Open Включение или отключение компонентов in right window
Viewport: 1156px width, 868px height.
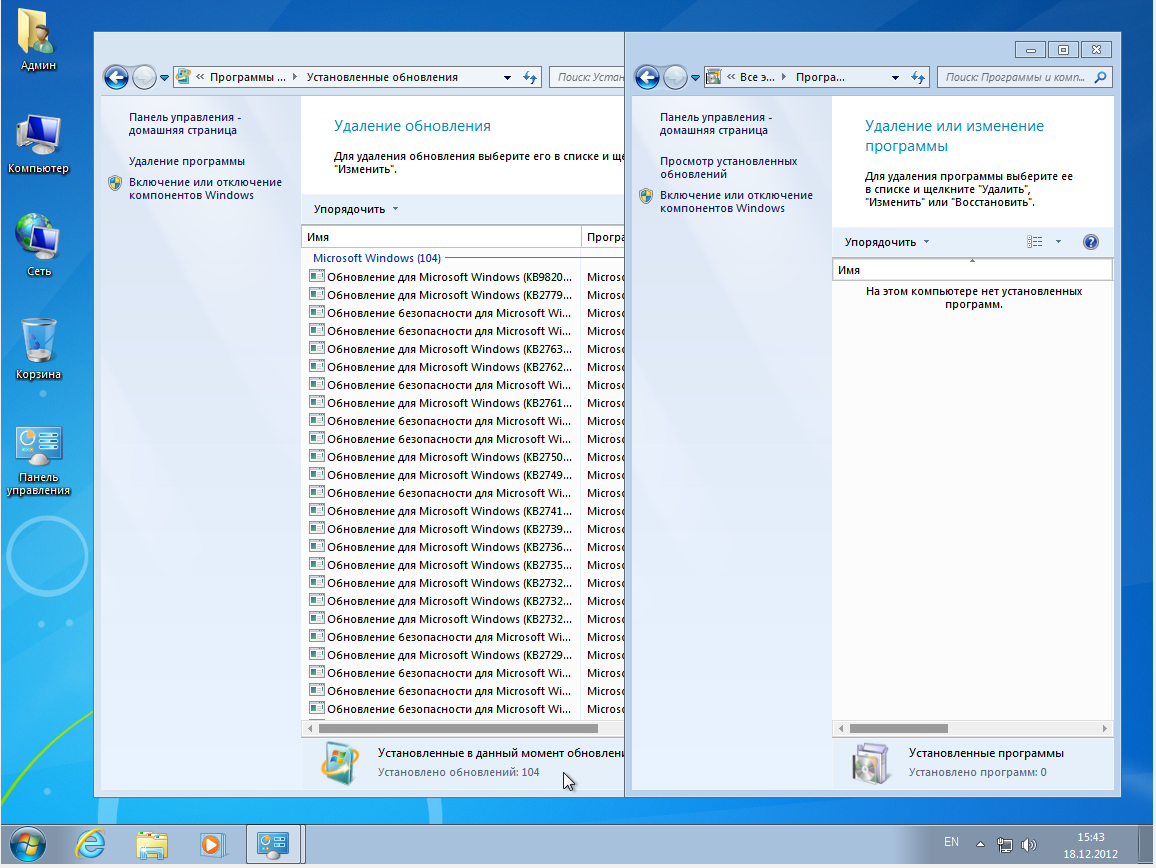(x=736, y=202)
